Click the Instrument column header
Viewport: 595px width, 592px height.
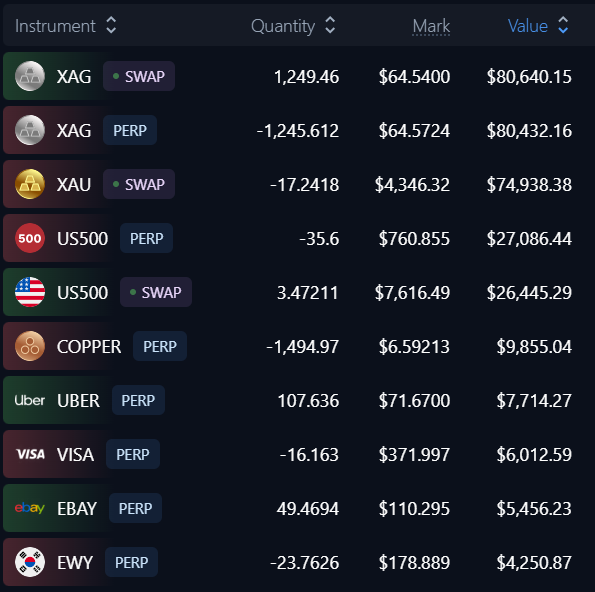click(55, 26)
